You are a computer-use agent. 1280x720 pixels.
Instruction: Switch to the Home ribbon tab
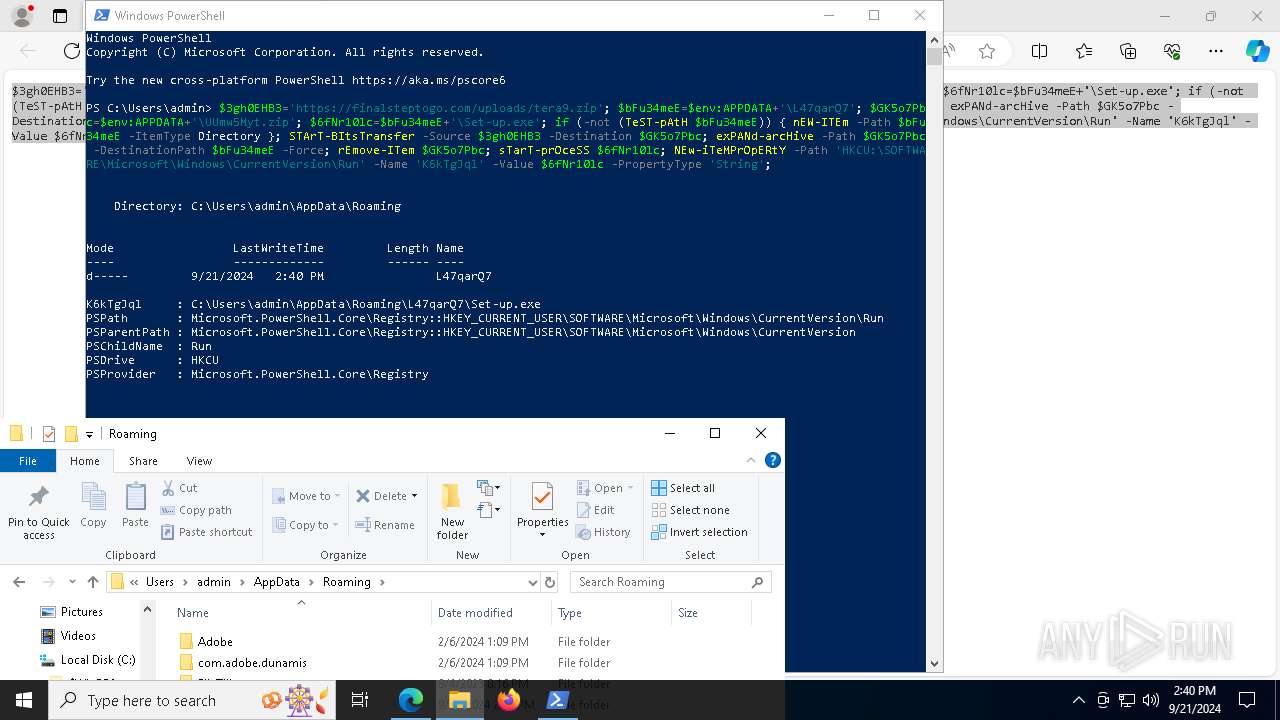click(84, 461)
